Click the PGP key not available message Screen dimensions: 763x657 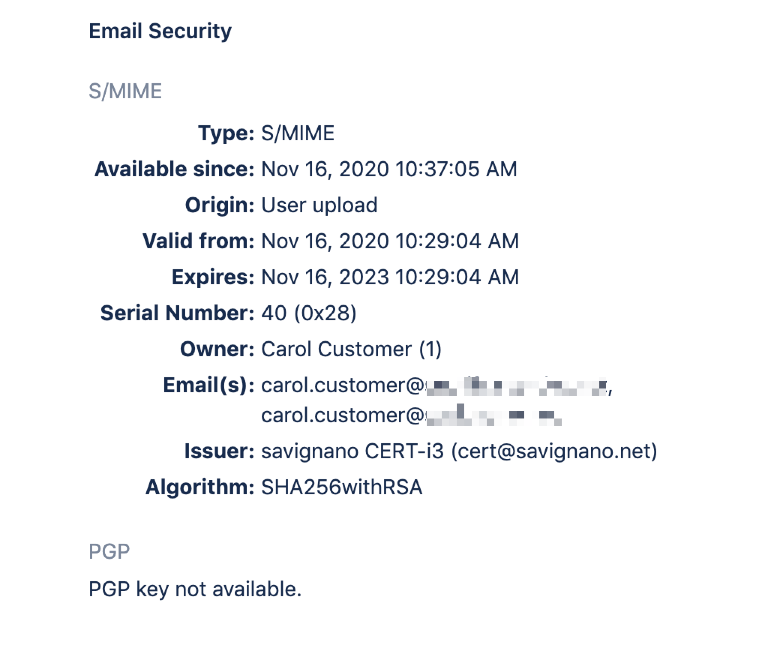(x=195, y=589)
